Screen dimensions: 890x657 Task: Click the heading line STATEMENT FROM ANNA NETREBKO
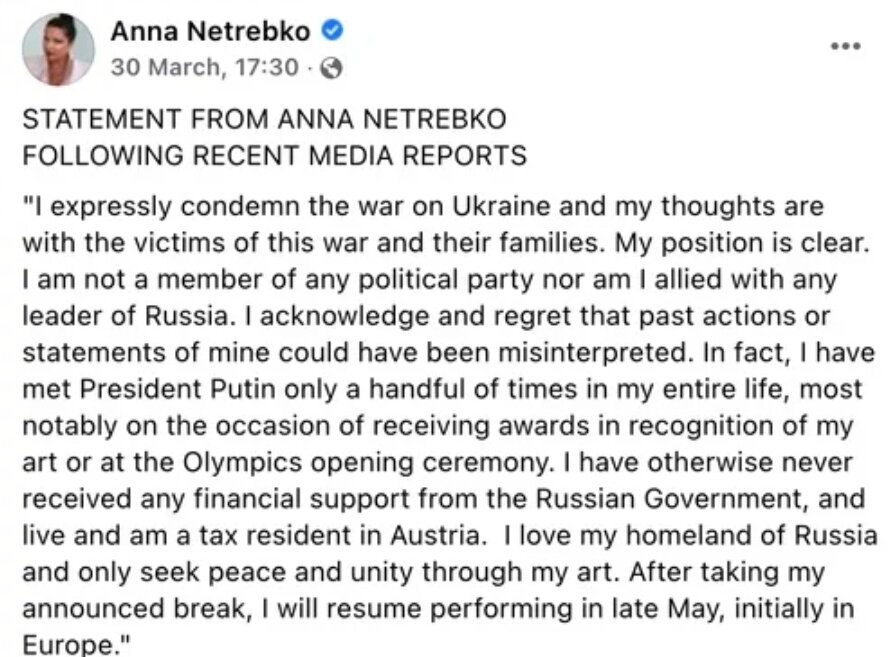coord(265,119)
